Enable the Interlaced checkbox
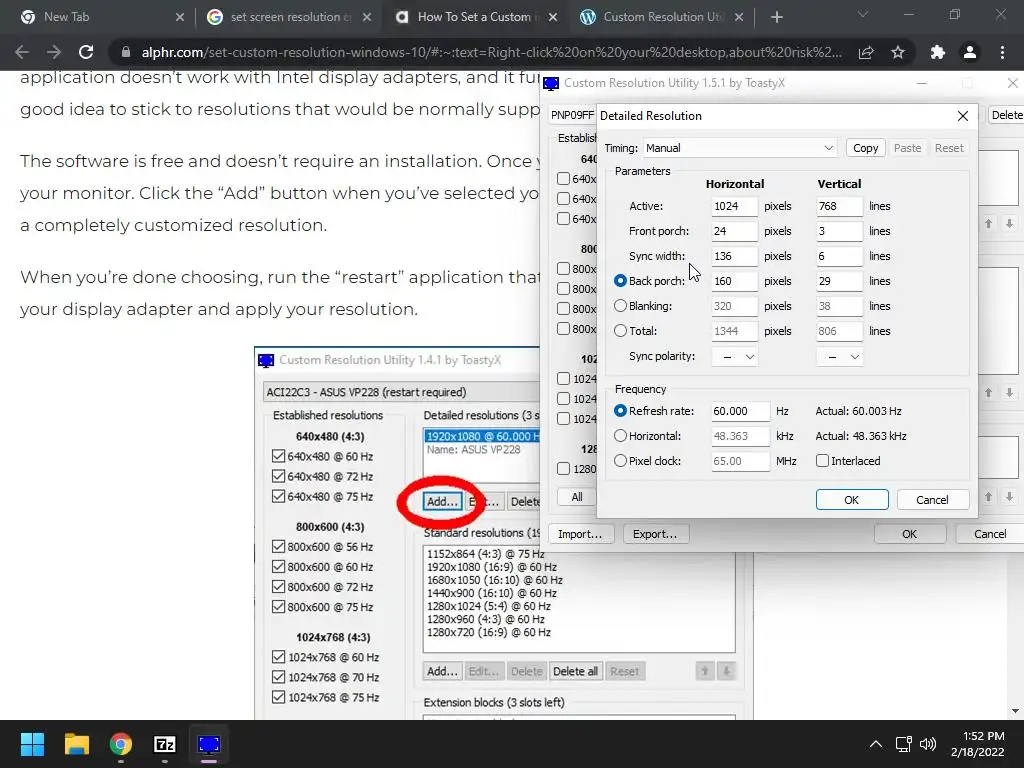1024x768 pixels. (822, 460)
